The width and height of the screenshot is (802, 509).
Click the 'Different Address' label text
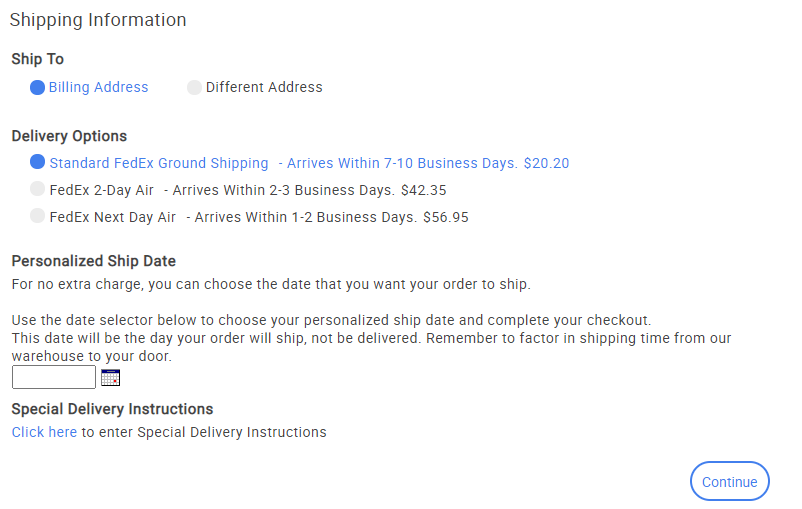pyautogui.click(x=264, y=87)
